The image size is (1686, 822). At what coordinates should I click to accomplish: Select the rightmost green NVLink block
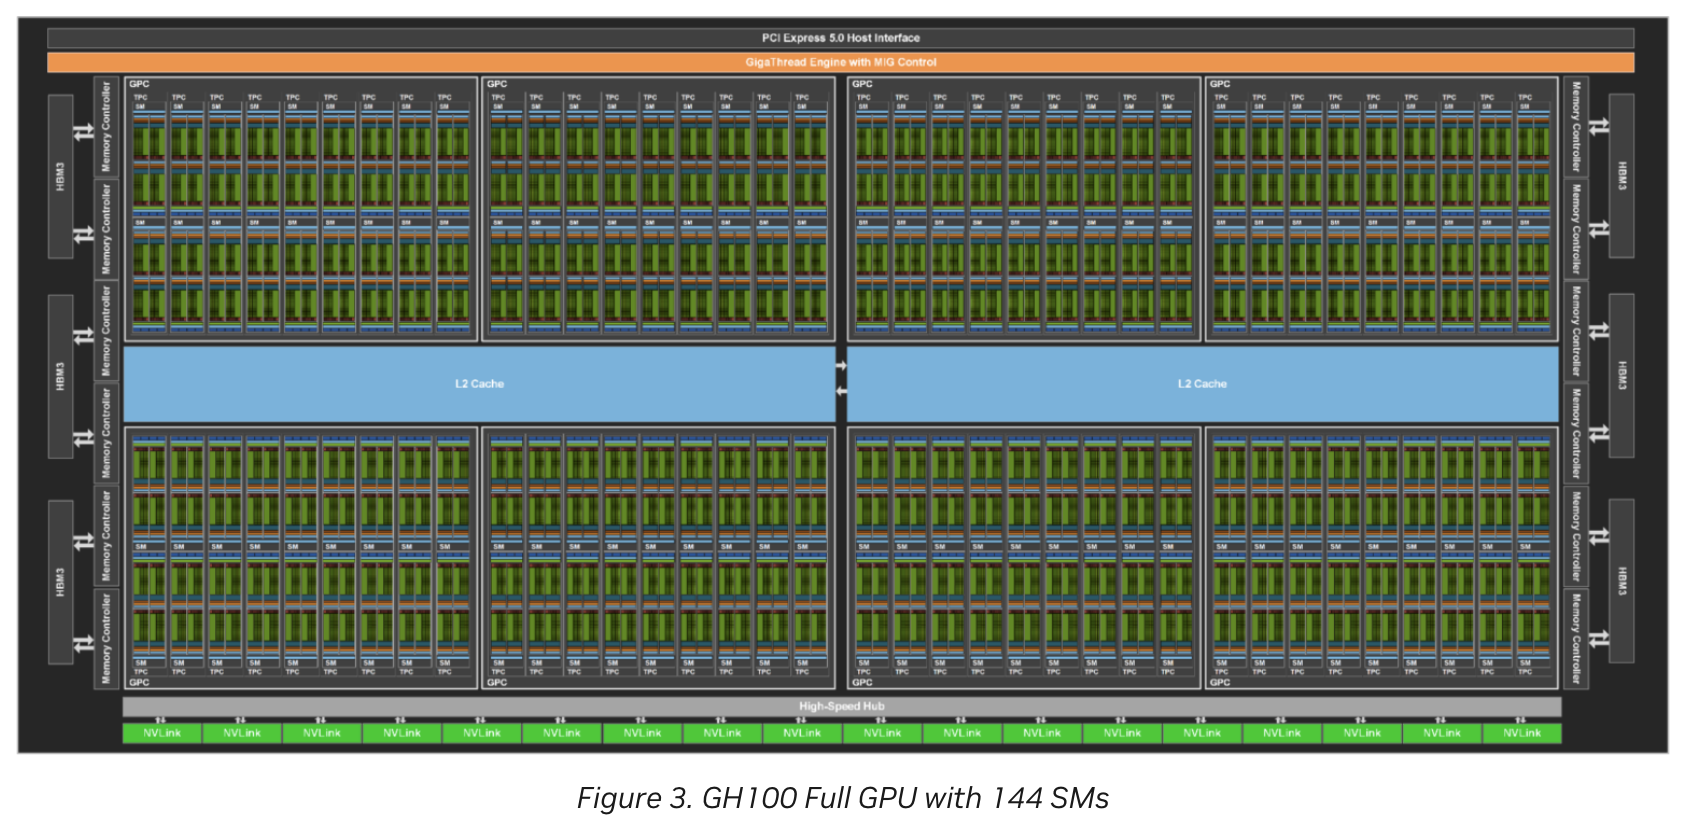[x=1521, y=733]
